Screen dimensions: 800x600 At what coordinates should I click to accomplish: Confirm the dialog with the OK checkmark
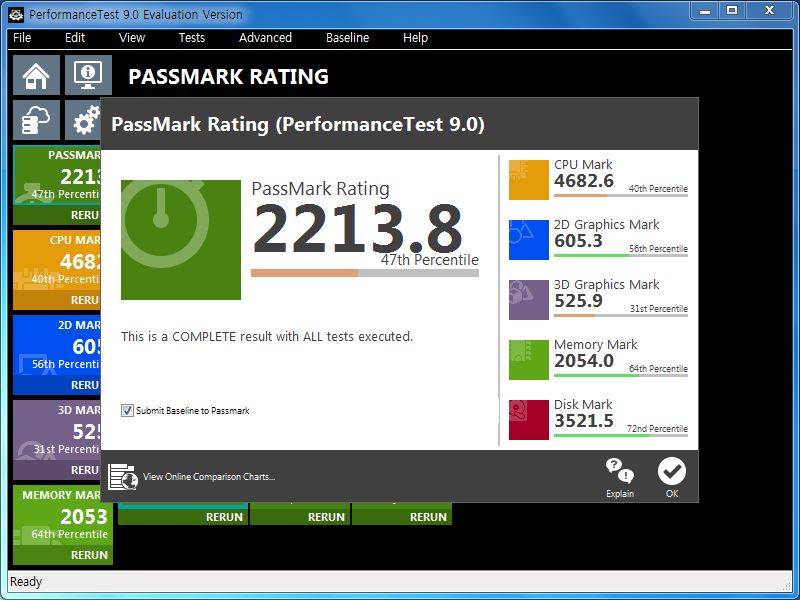[x=671, y=478]
